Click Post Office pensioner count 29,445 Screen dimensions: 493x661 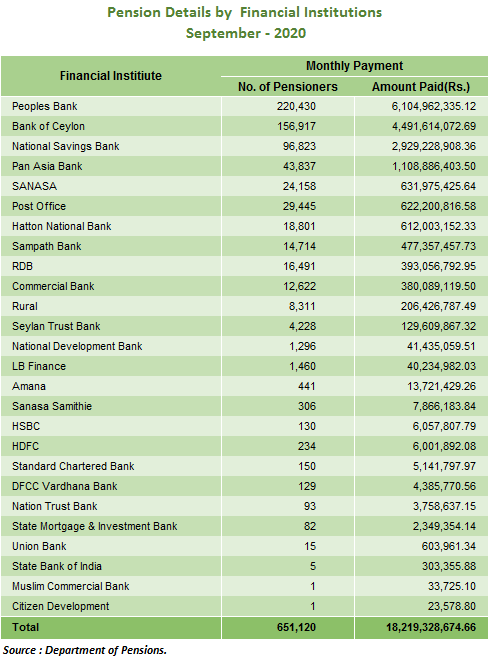299,206
